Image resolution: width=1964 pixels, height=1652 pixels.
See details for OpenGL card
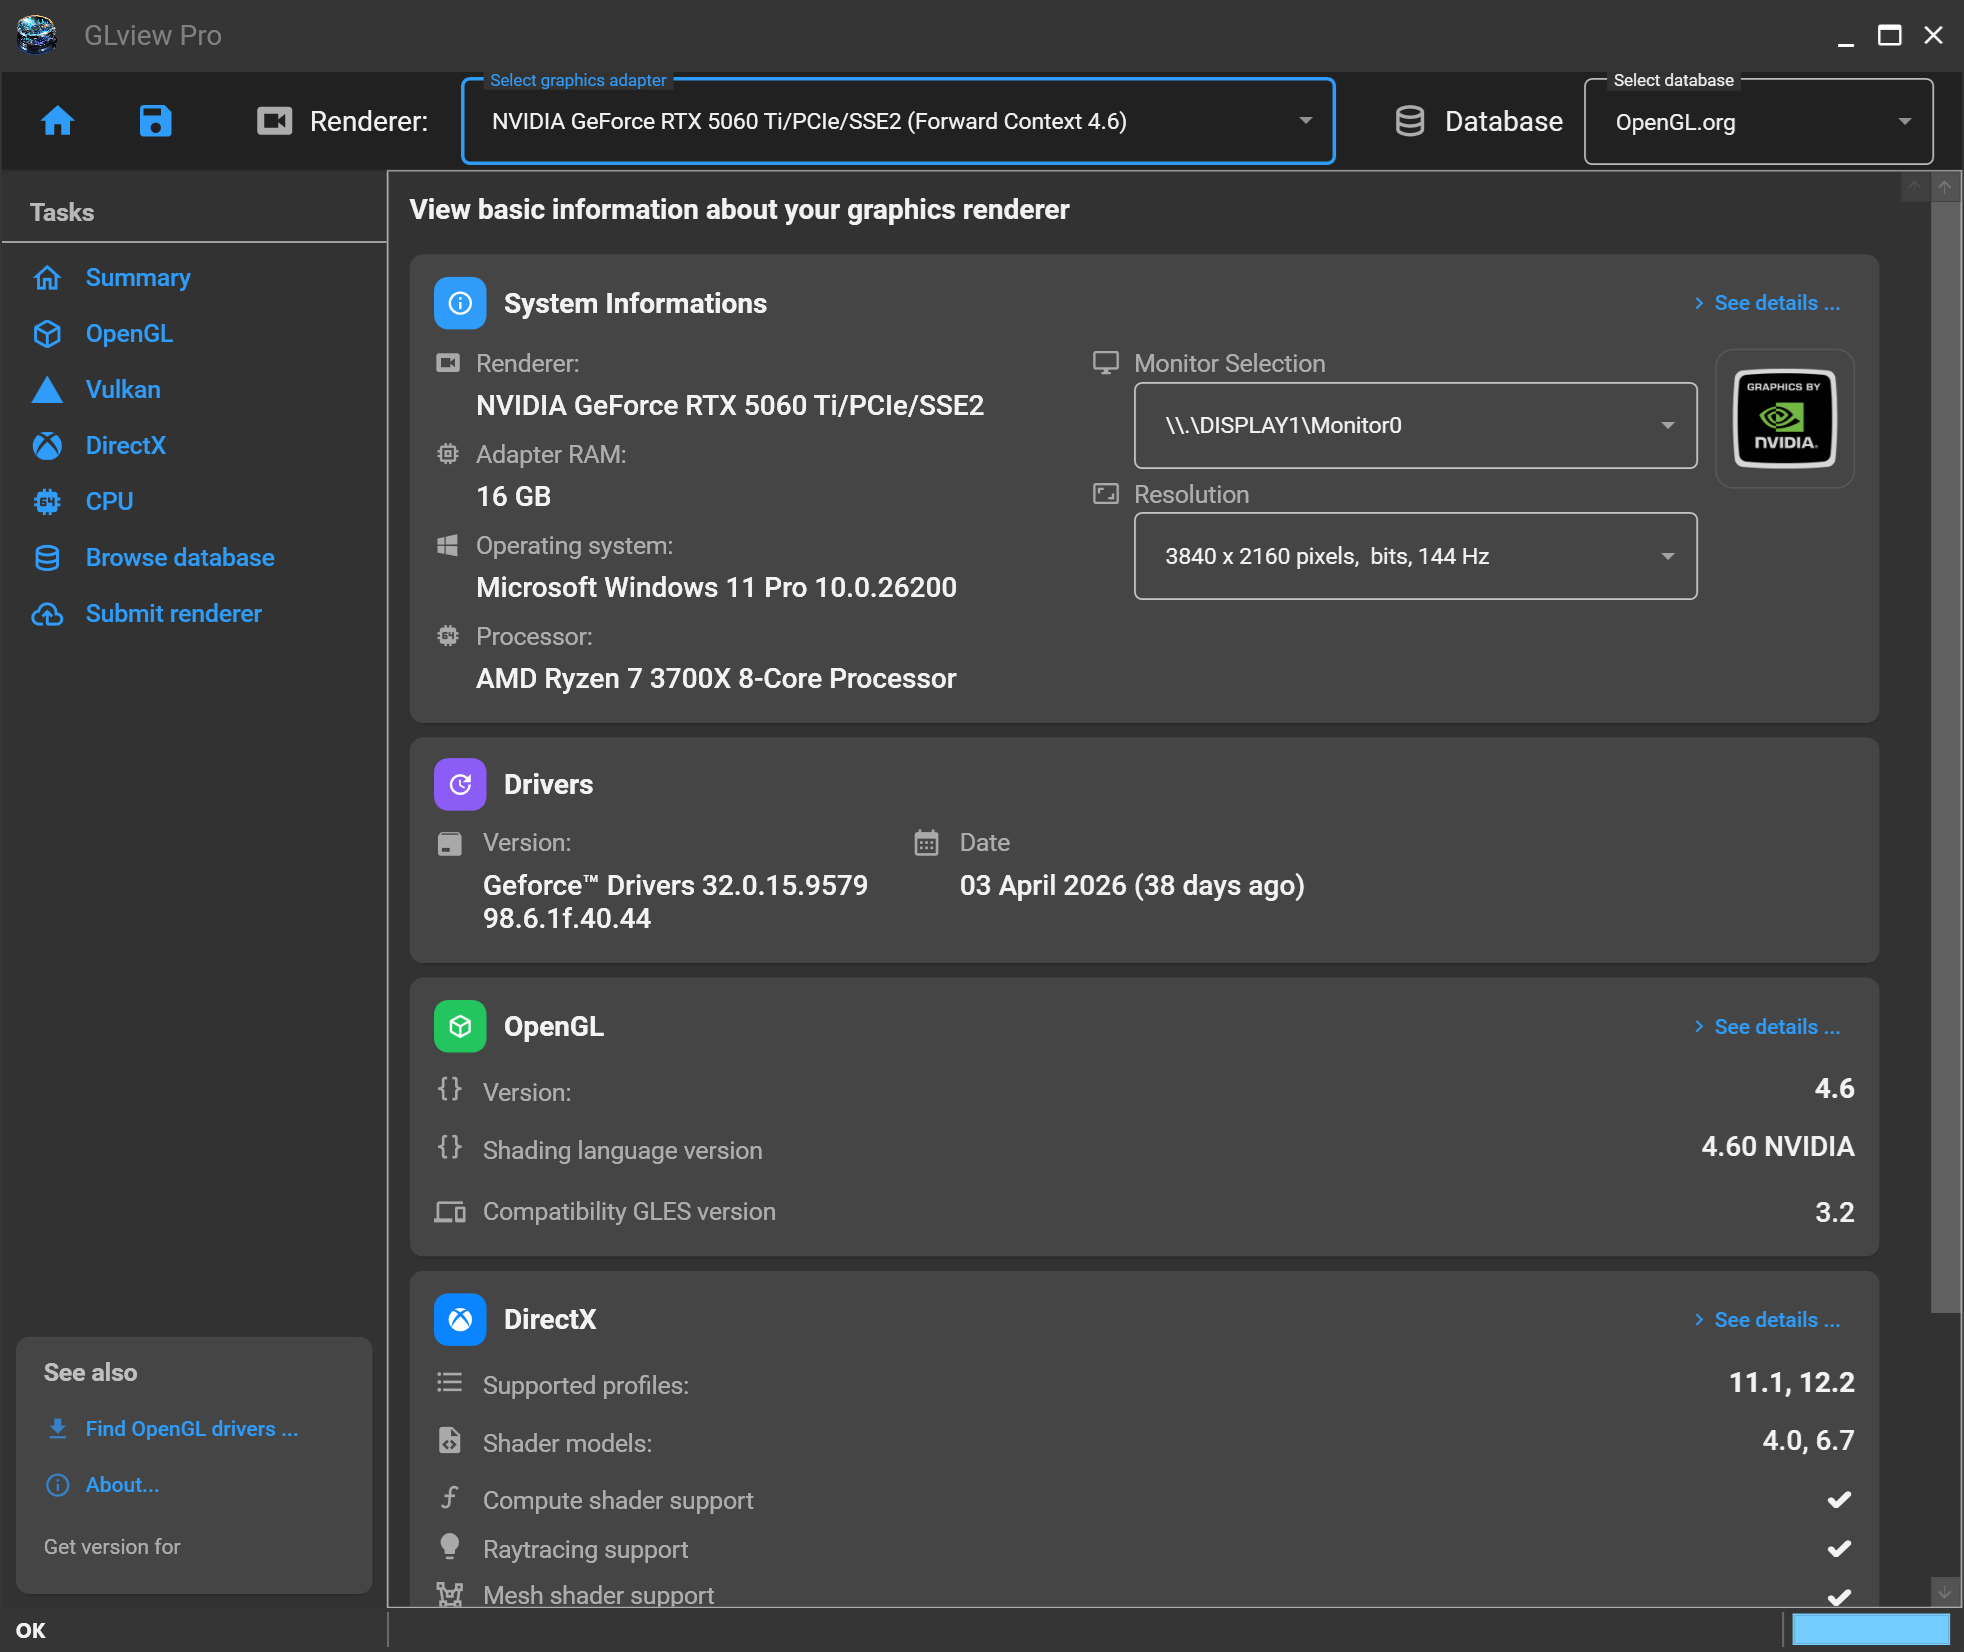(x=1767, y=1027)
